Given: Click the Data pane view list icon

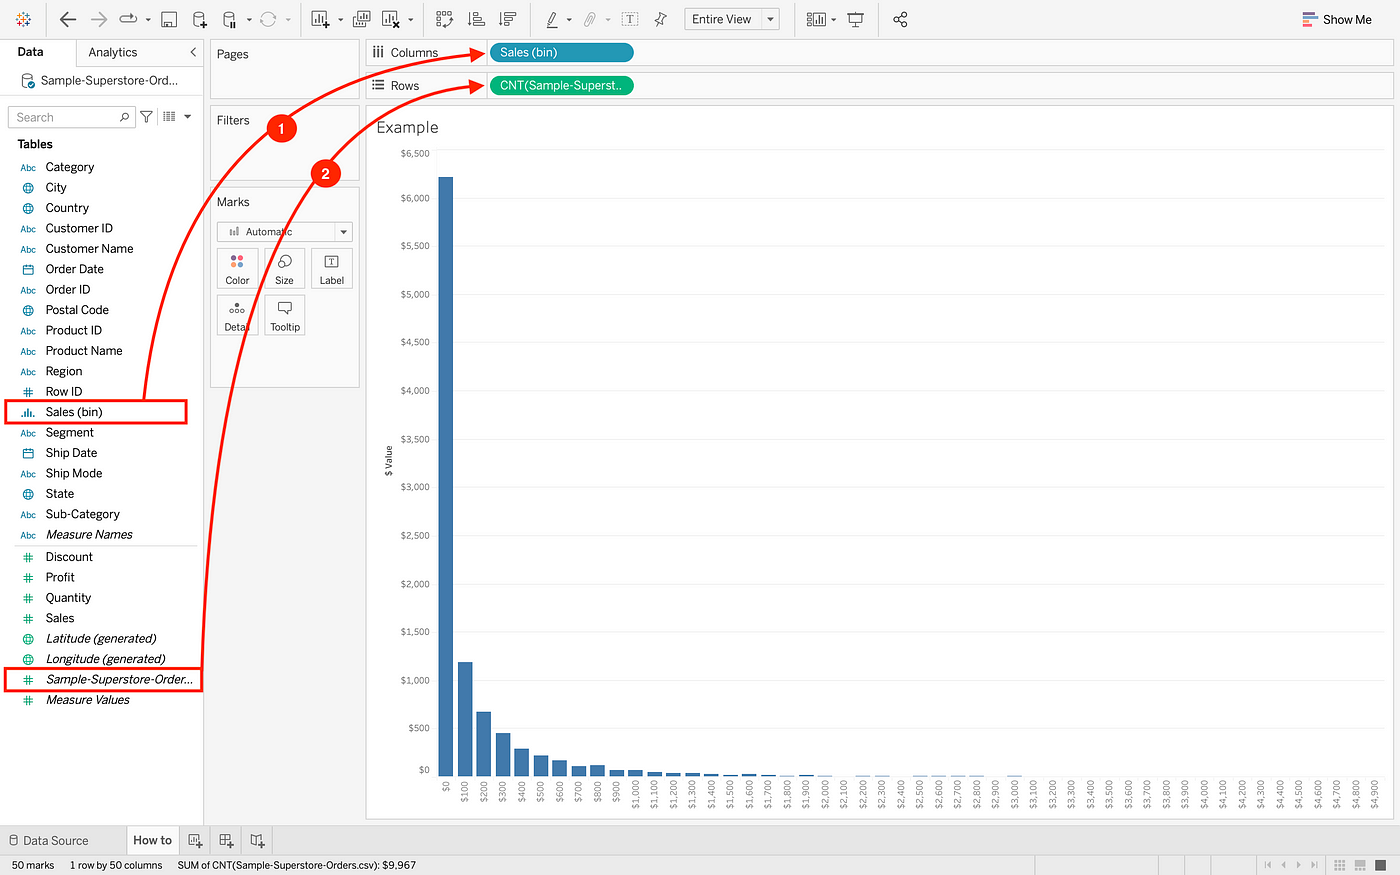Looking at the screenshot, I should pos(169,117).
